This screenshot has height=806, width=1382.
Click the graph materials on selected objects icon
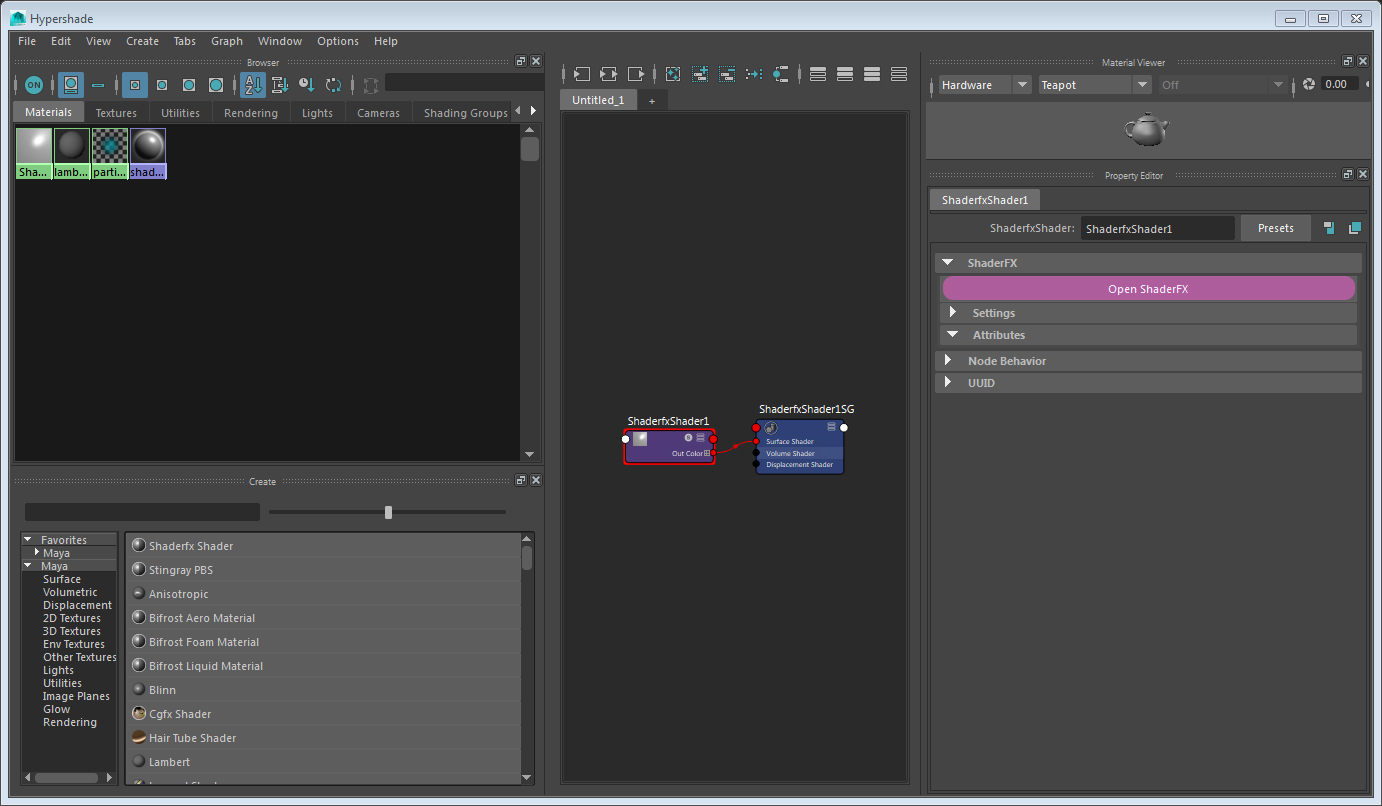click(x=781, y=74)
